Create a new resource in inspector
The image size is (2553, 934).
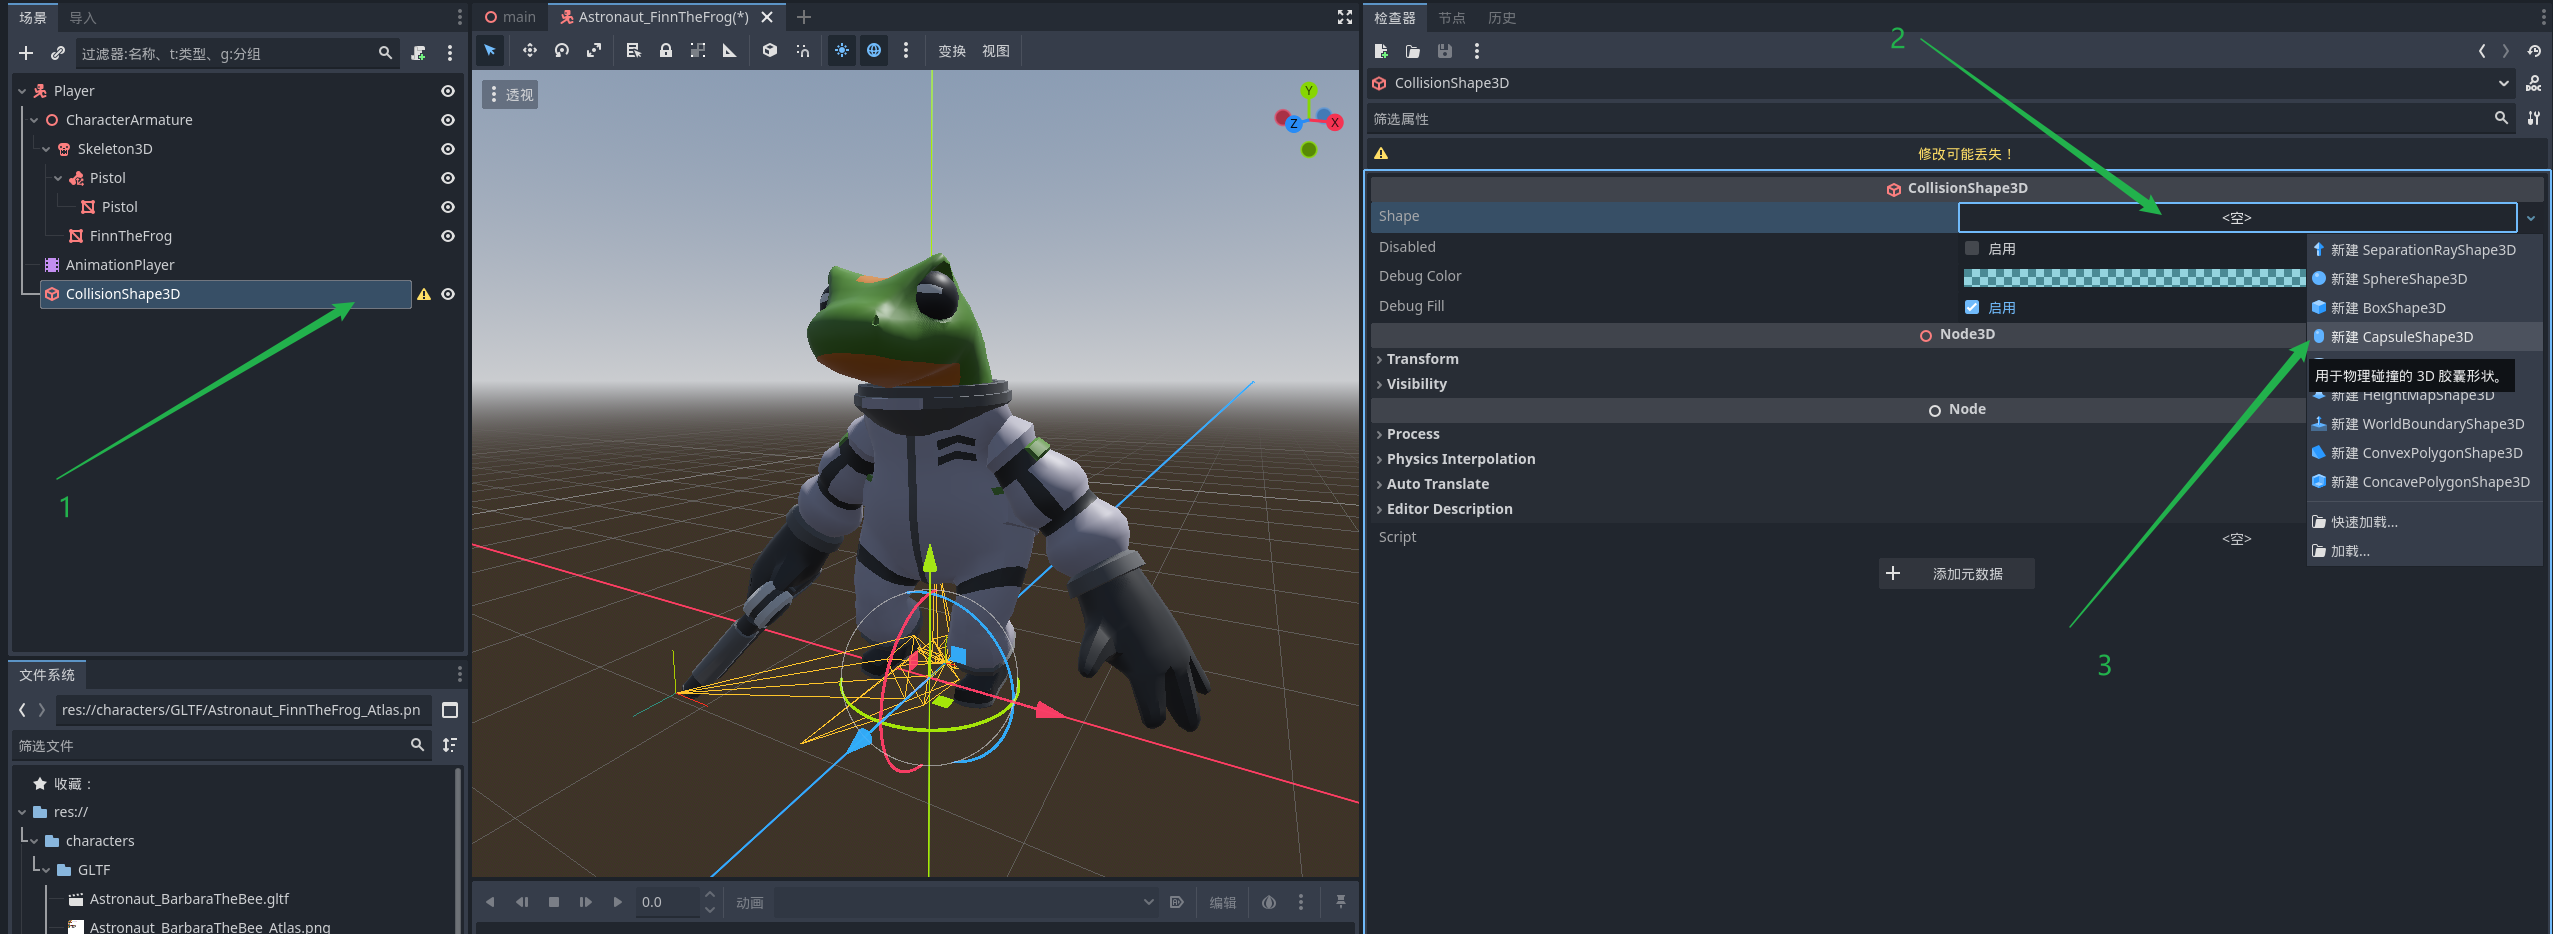[x=1381, y=51]
